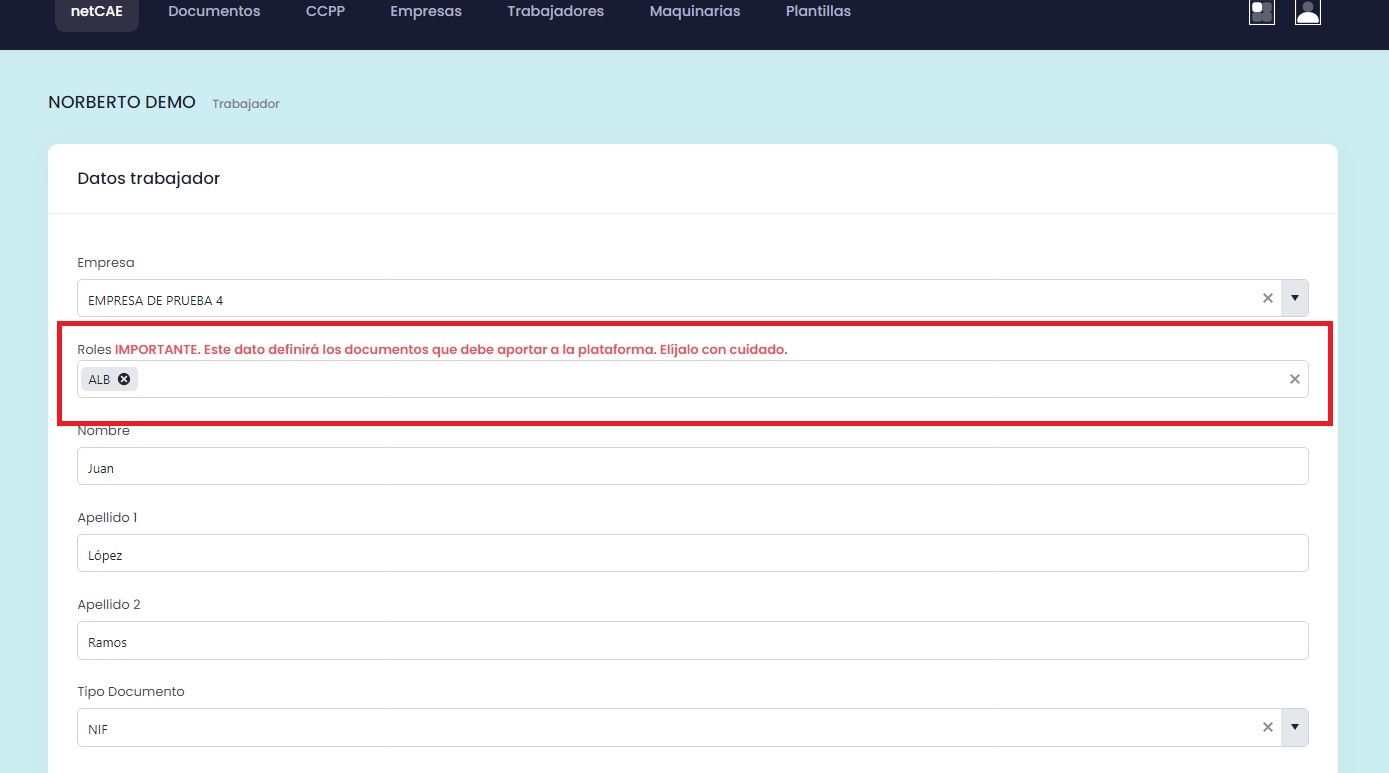Open the Documentos menu
The width and height of the screenshot is (1389, 773).
coord(214,12)
